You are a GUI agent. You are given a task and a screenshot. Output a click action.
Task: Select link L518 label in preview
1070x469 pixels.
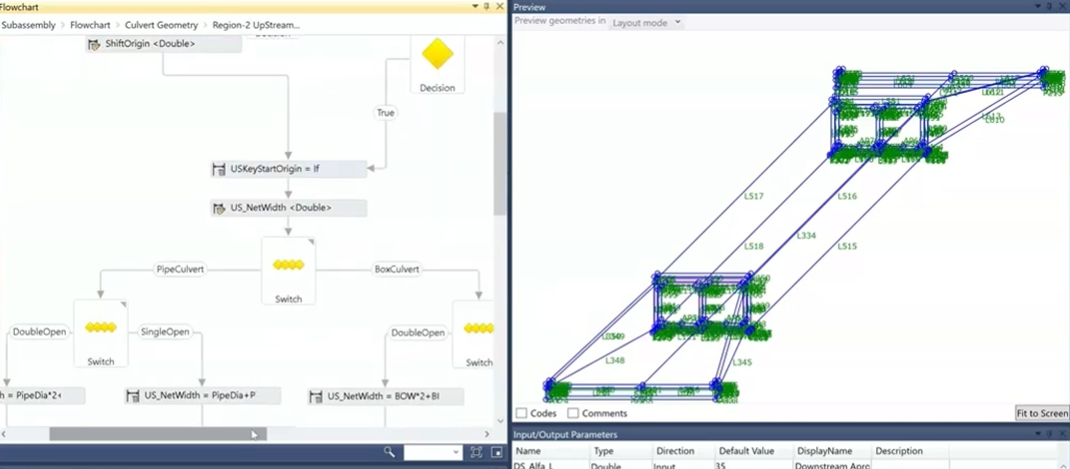[x=753, y=246]
